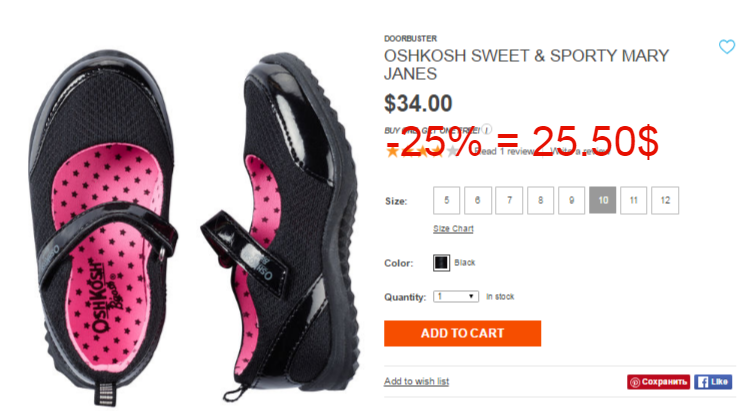
Task: Click the Pinterest Сохранить button
Action: coord(658,382)
